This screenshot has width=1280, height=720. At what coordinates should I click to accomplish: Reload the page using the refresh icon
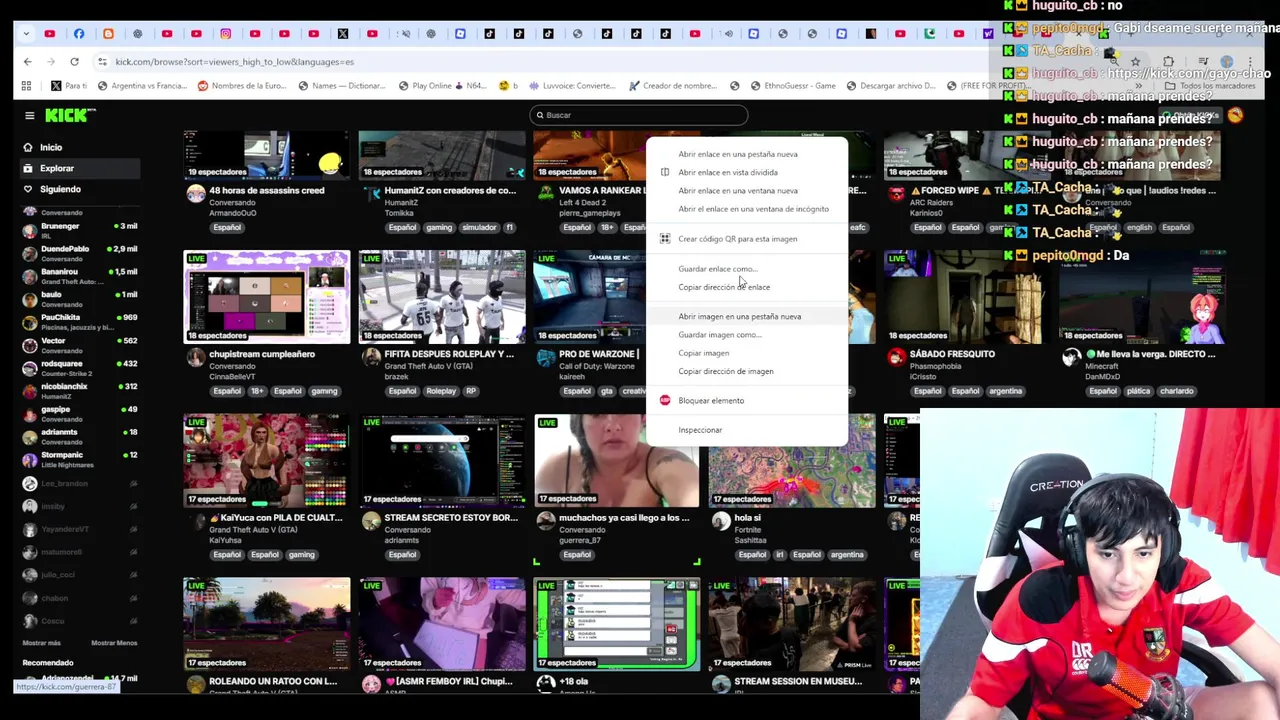pos(74,62)
